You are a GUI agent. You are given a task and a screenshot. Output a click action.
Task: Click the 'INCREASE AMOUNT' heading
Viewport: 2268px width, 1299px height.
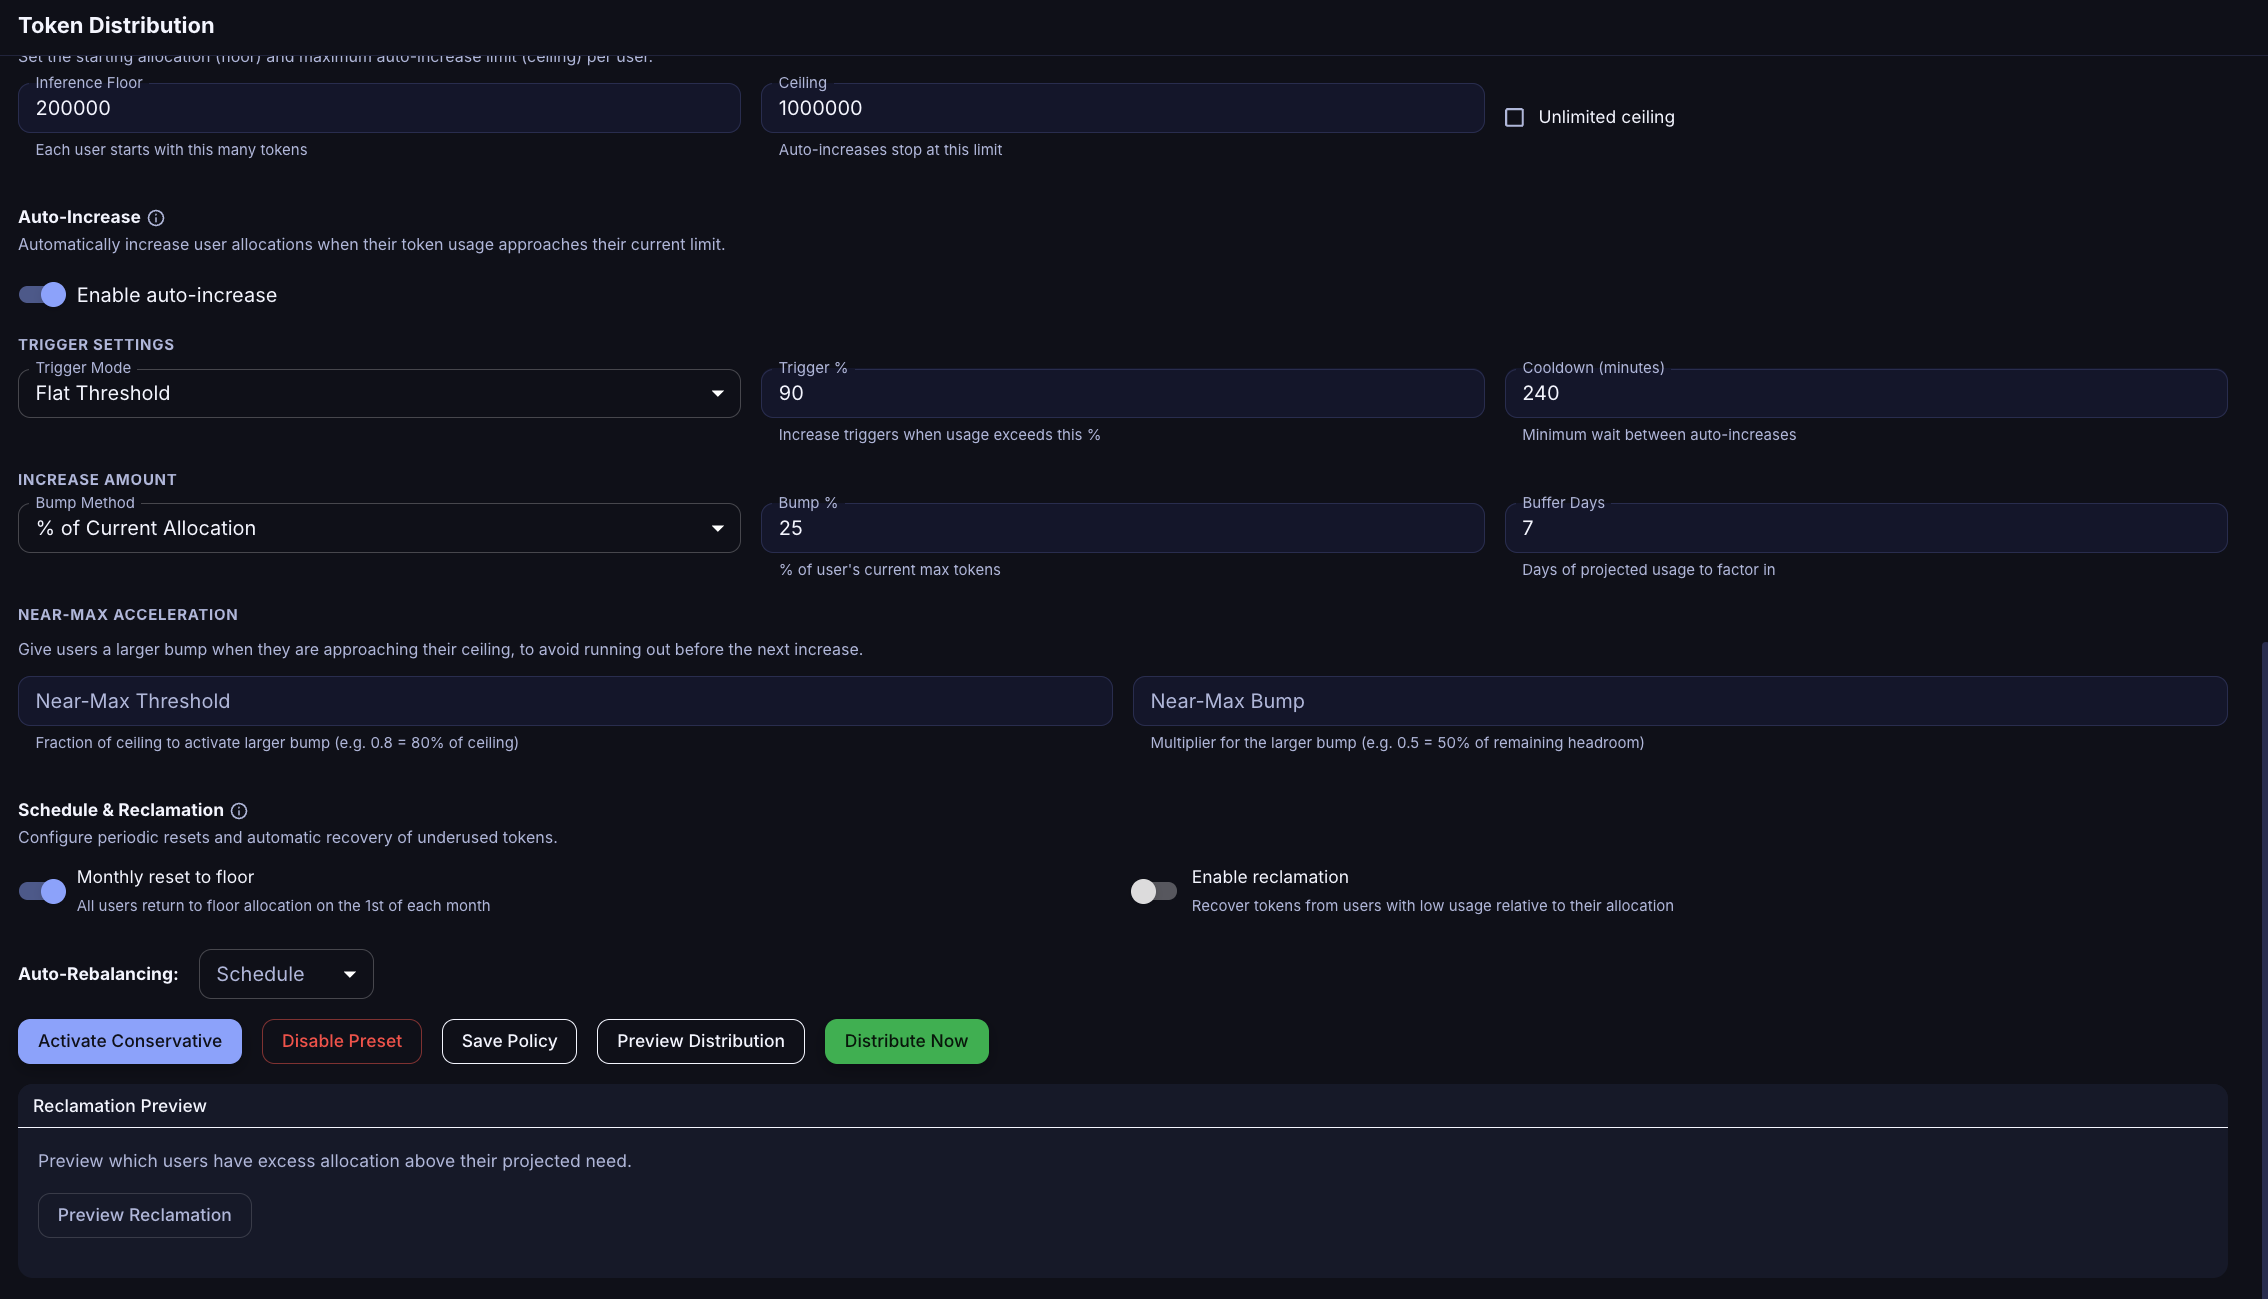tap(97, 480)
